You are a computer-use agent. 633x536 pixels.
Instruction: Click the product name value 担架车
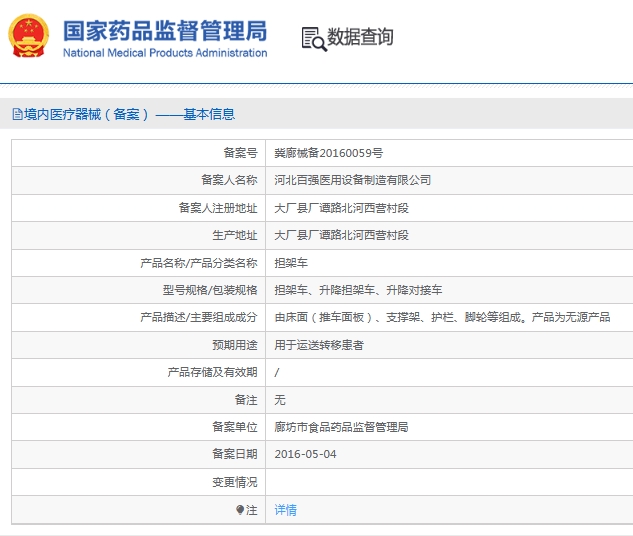tap(291, 263)
